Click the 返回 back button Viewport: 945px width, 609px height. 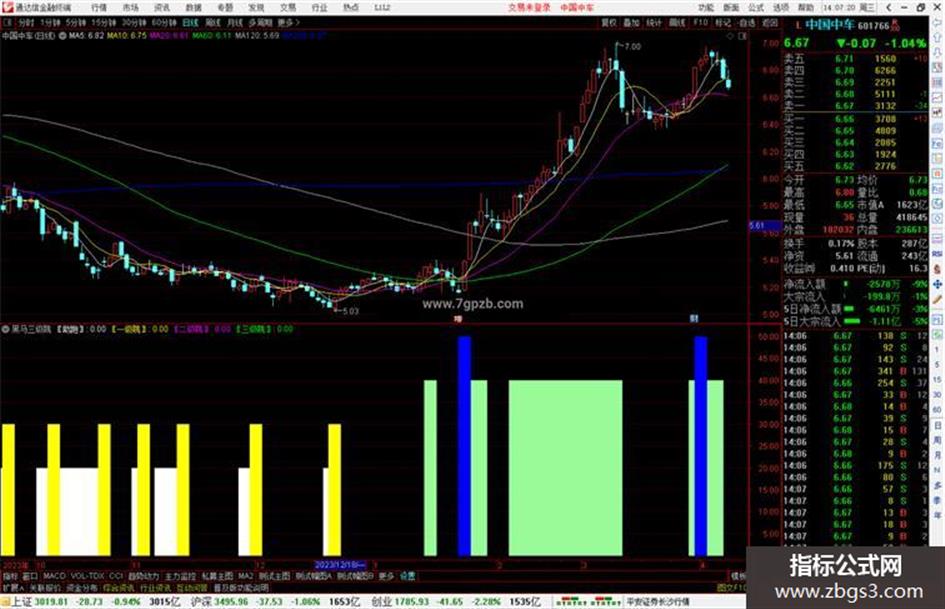[770, 22]
